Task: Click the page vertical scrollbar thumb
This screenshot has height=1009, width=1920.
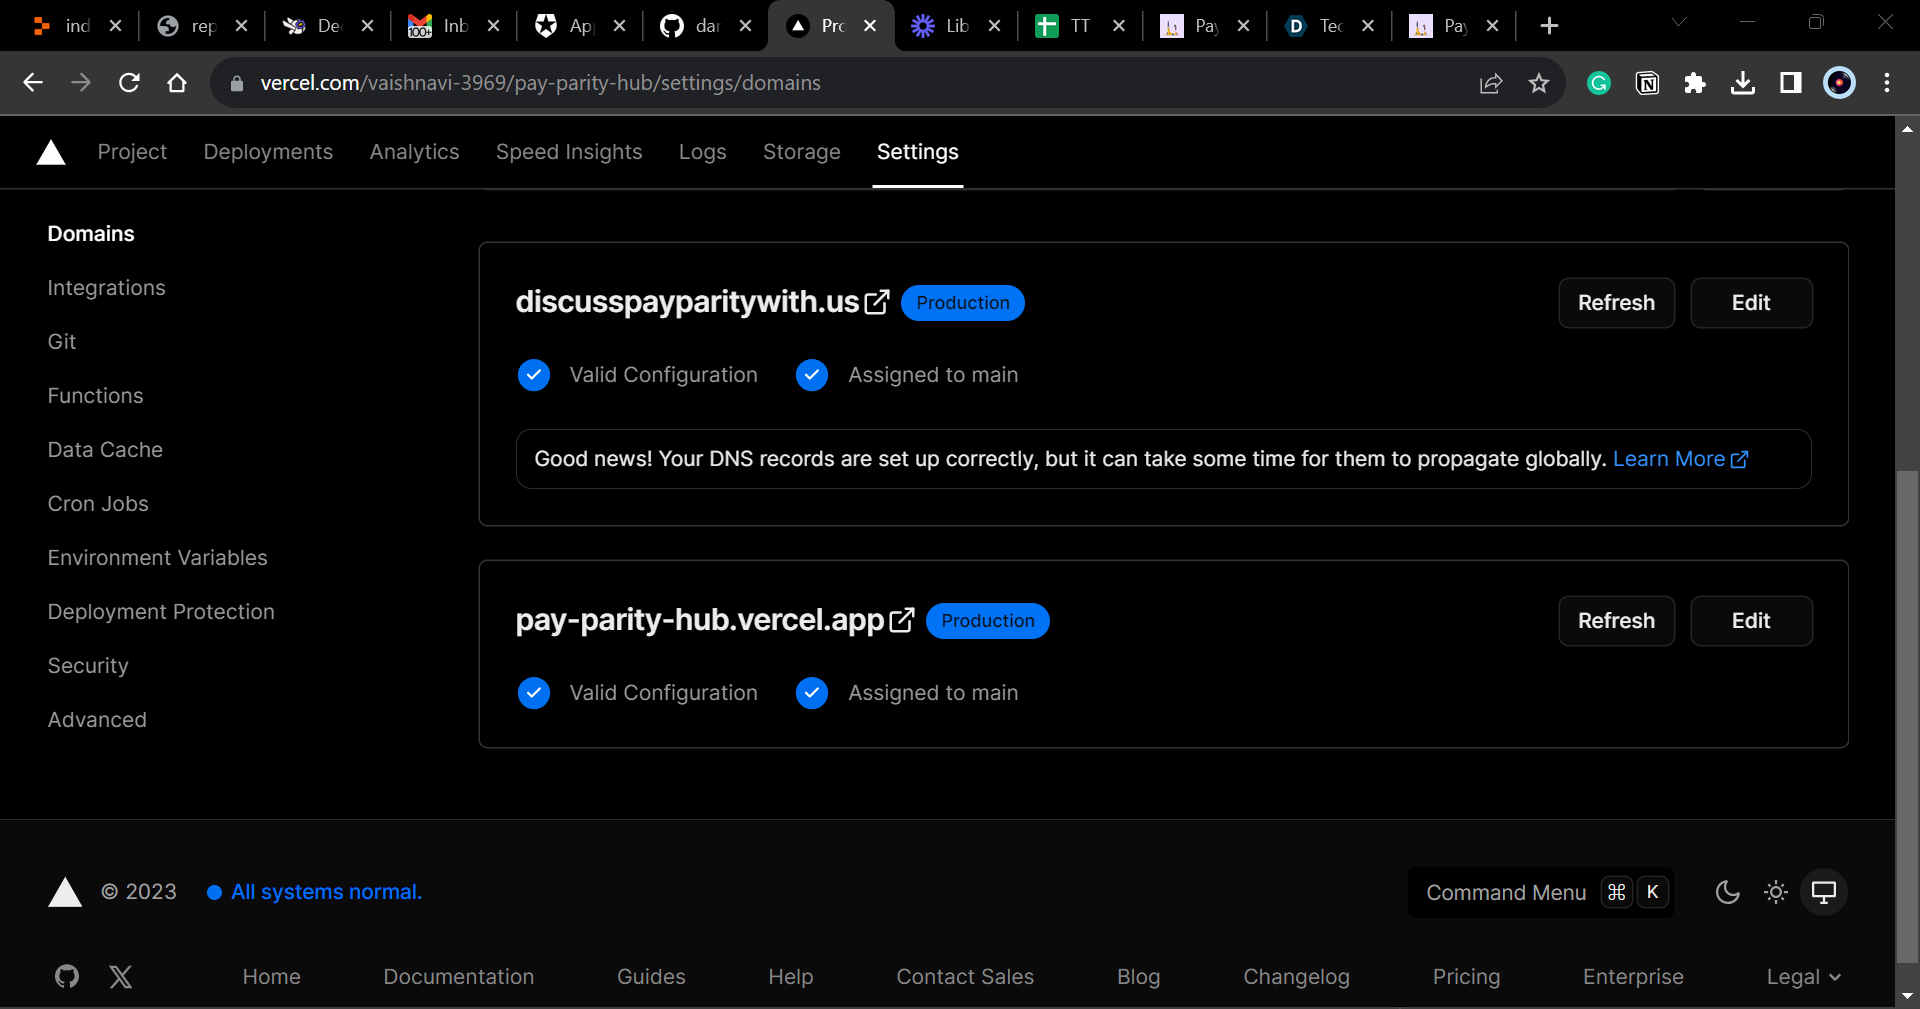Action: click(x=1907, y=718)
